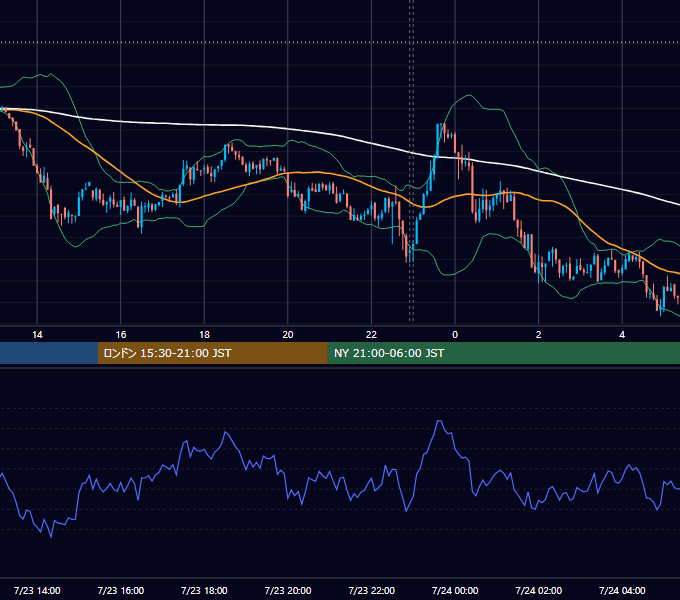This screenshot has height=600, width=680.
Task: Select the NY 21:00-06:00 JST session bar
Action: (x=503, y=353)
